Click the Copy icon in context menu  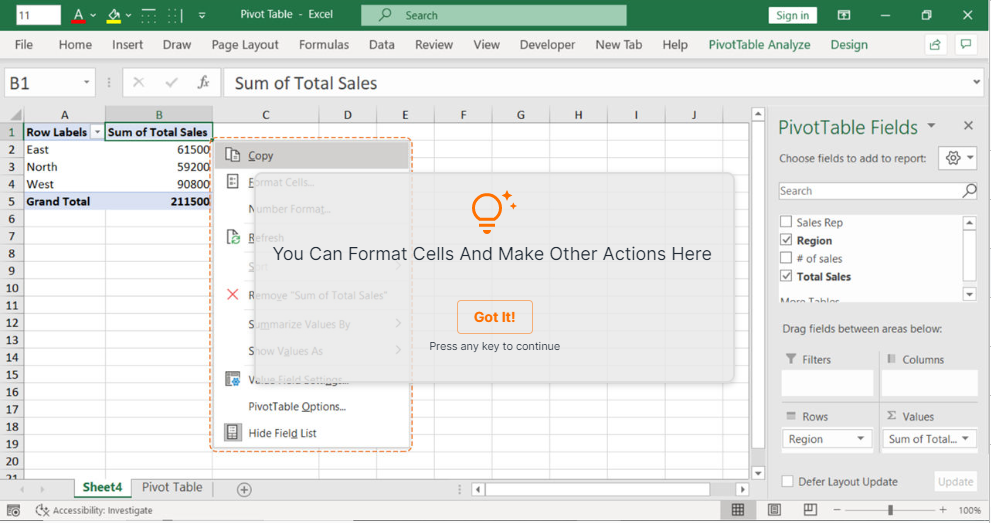[x=233, y=155]
